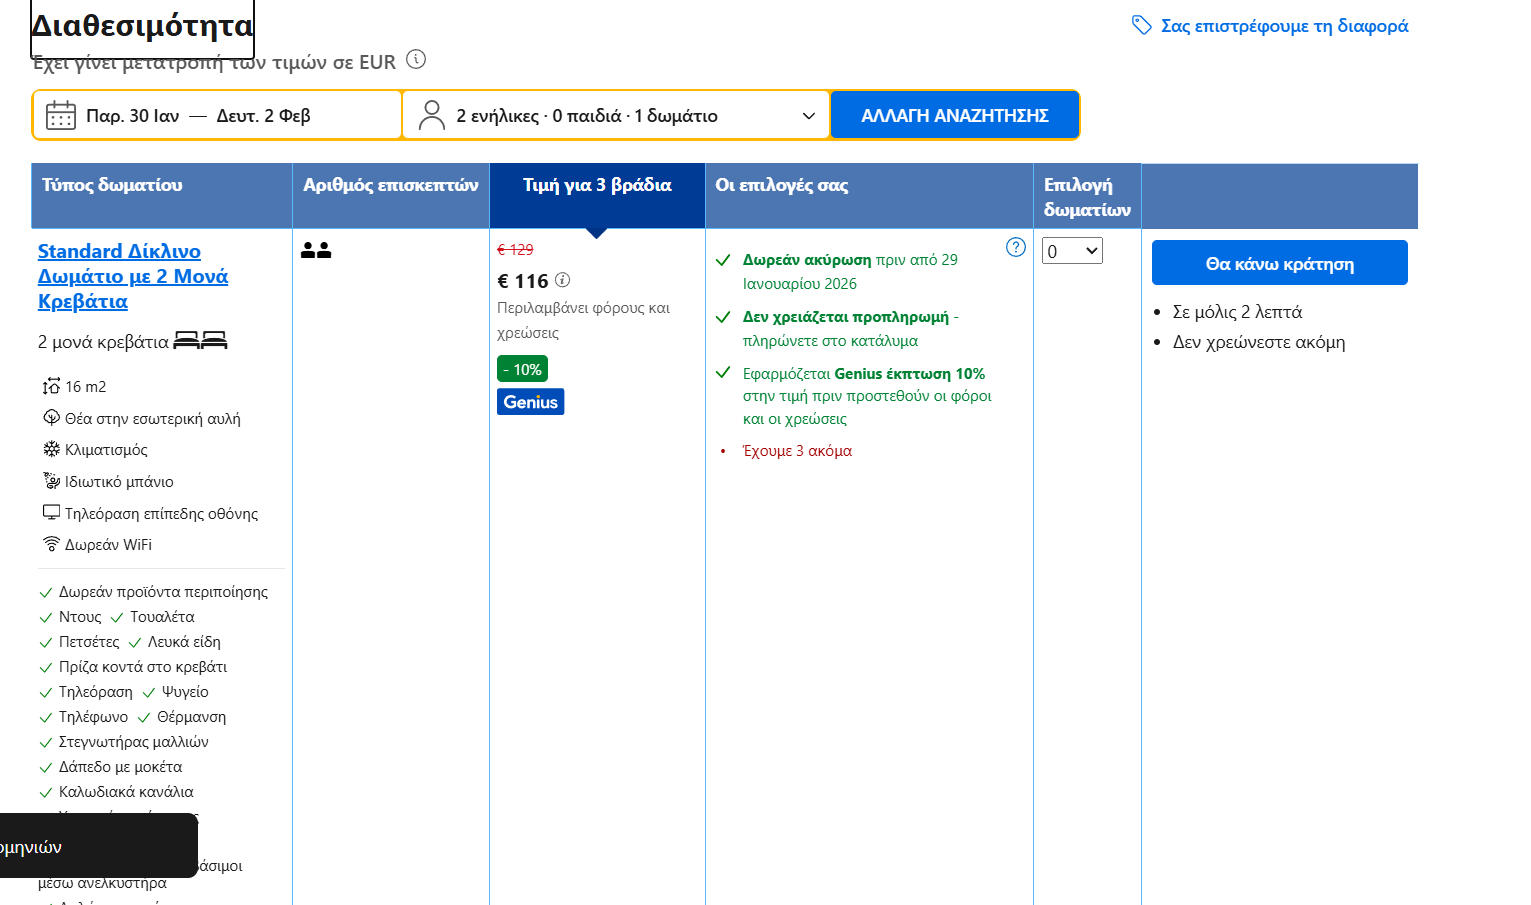The width and height of the screenshot is (1531, 905).
Task: Click the Genius badge
Action: point(530,402)
